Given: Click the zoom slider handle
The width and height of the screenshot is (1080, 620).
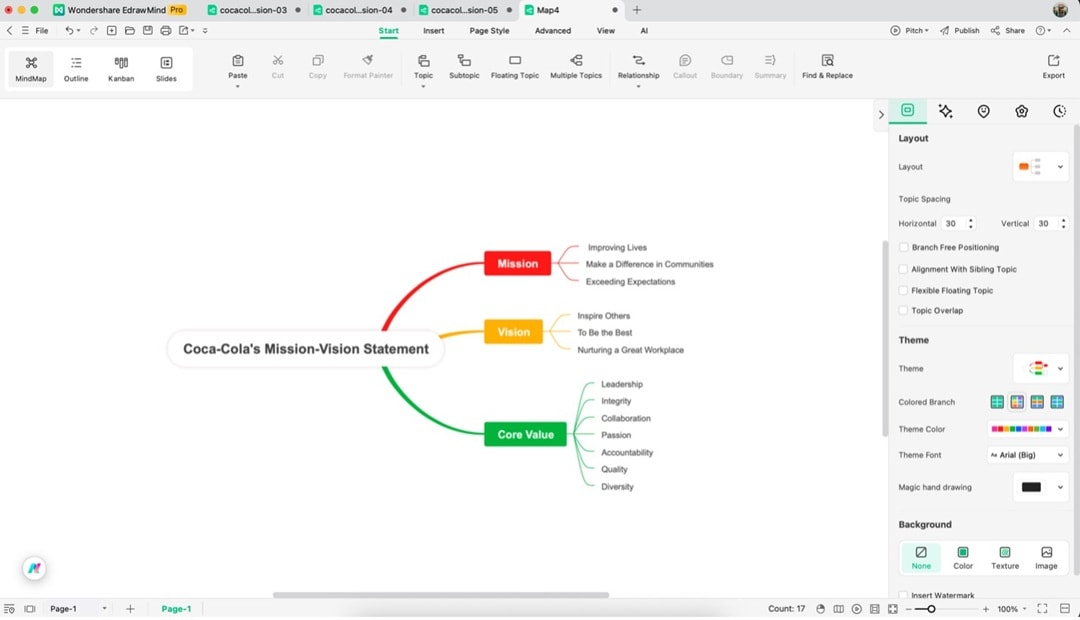Looking at the screenshot, I should [931, 609].
